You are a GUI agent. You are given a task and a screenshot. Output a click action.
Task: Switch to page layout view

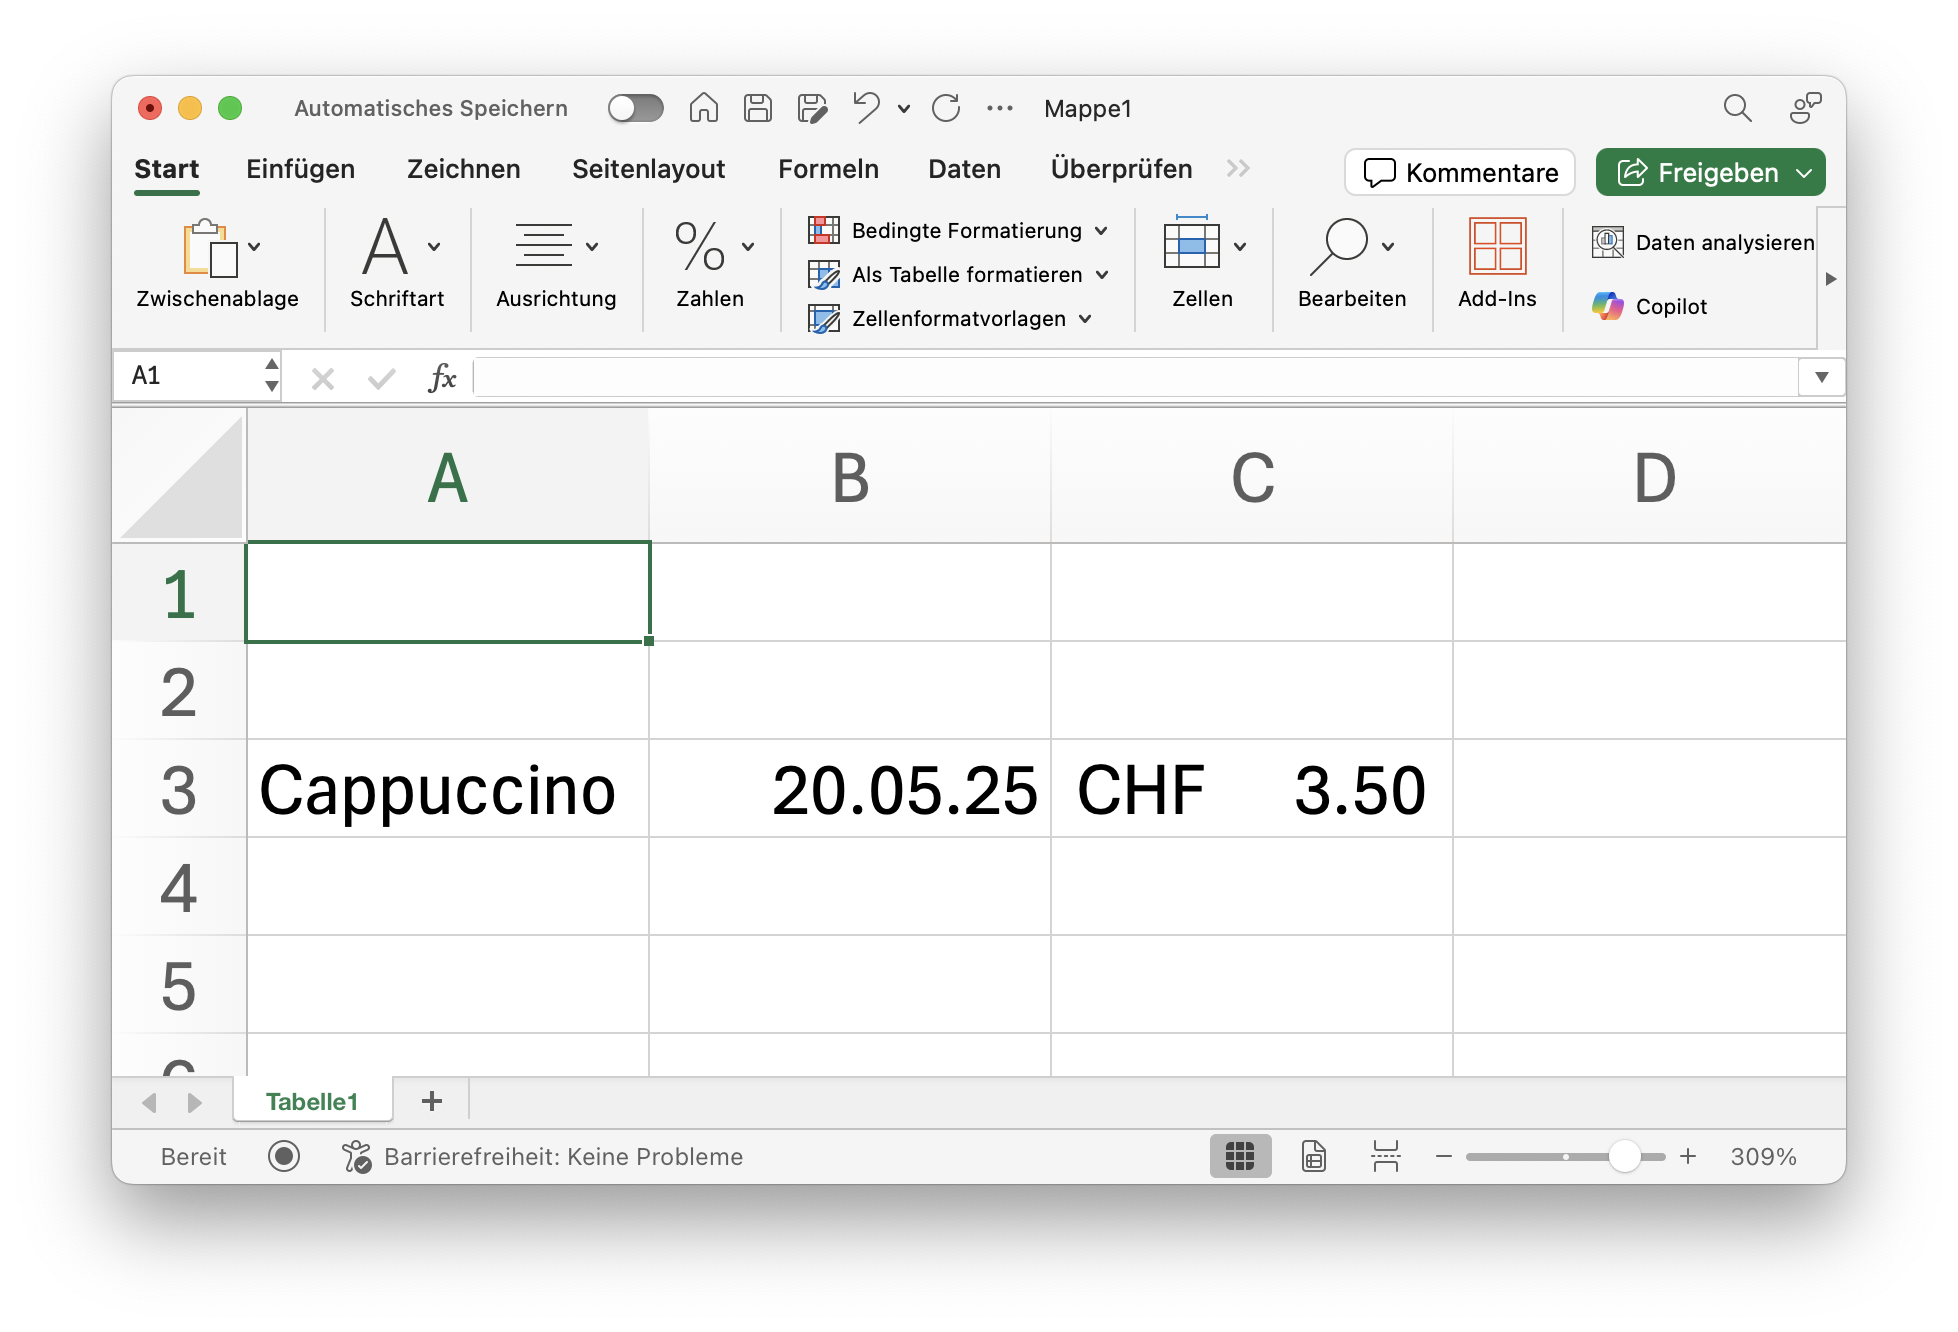(1314, 1157)
